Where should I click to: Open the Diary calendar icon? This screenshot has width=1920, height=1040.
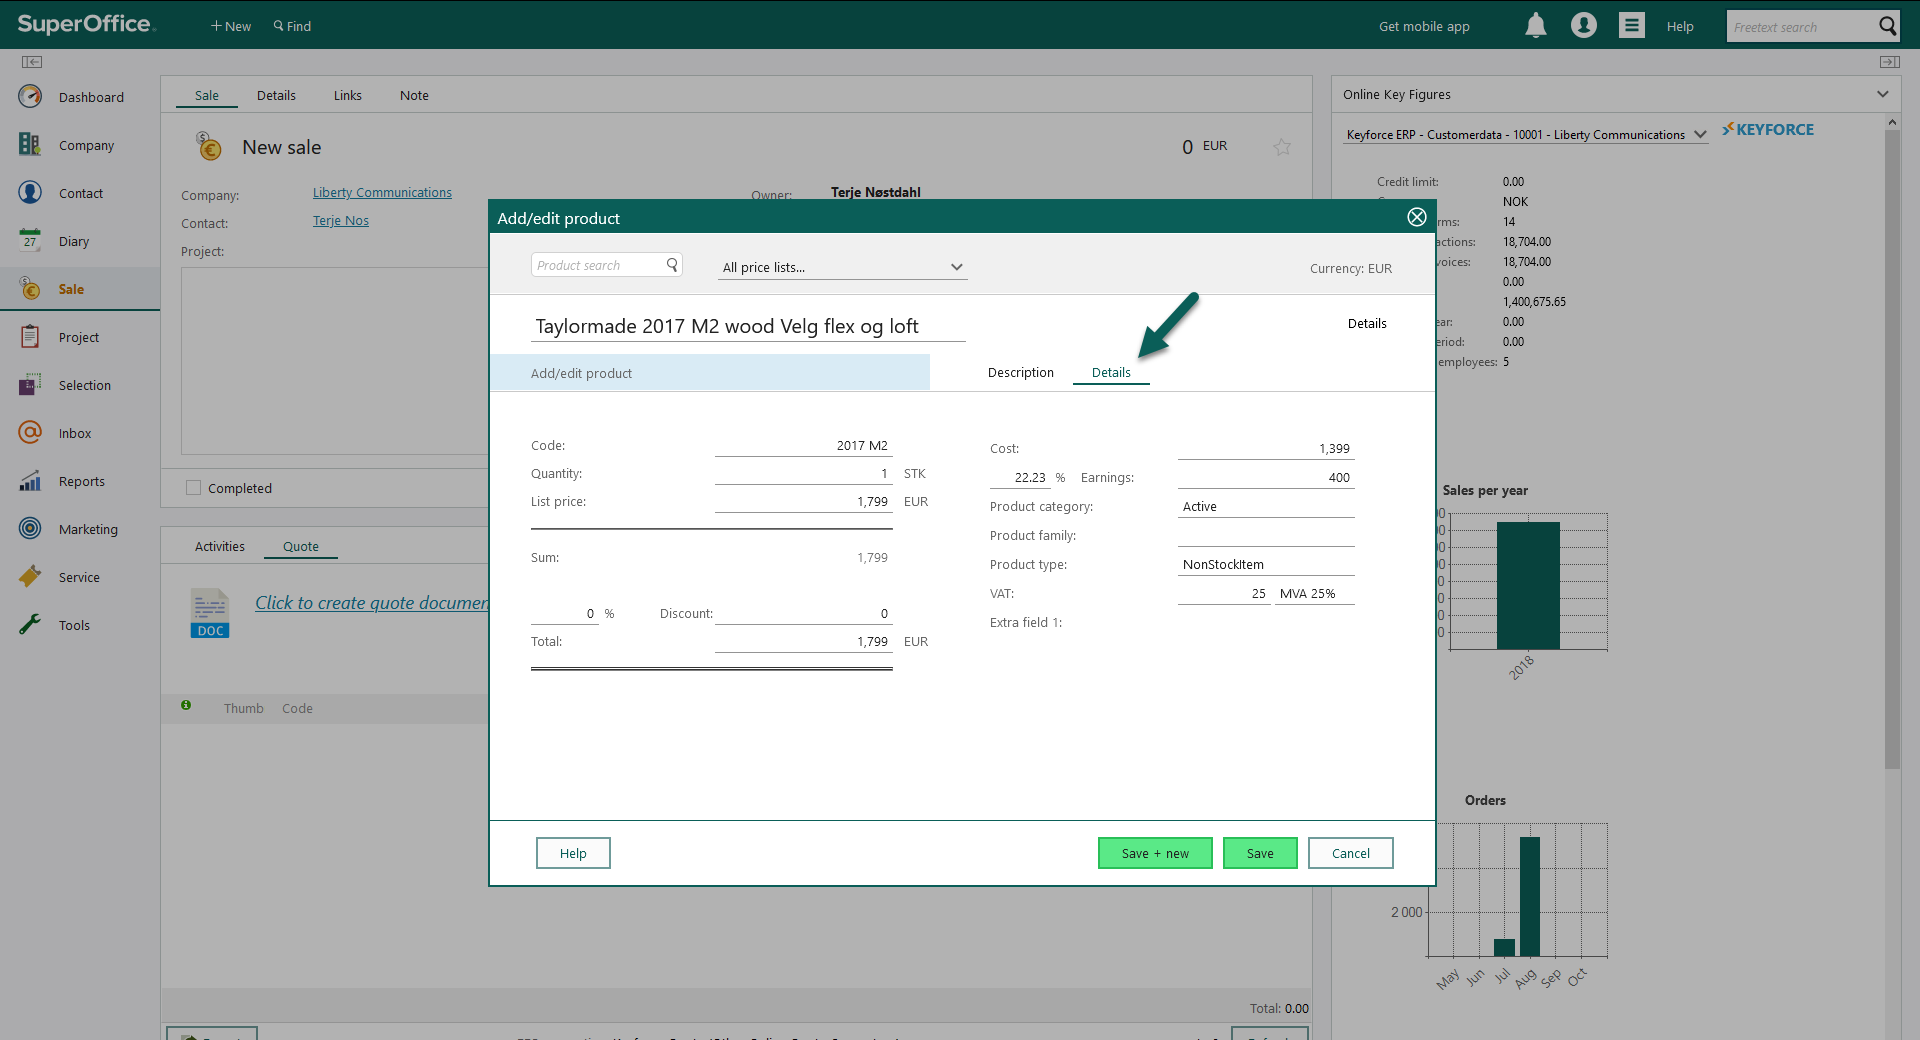pos(30,240)
